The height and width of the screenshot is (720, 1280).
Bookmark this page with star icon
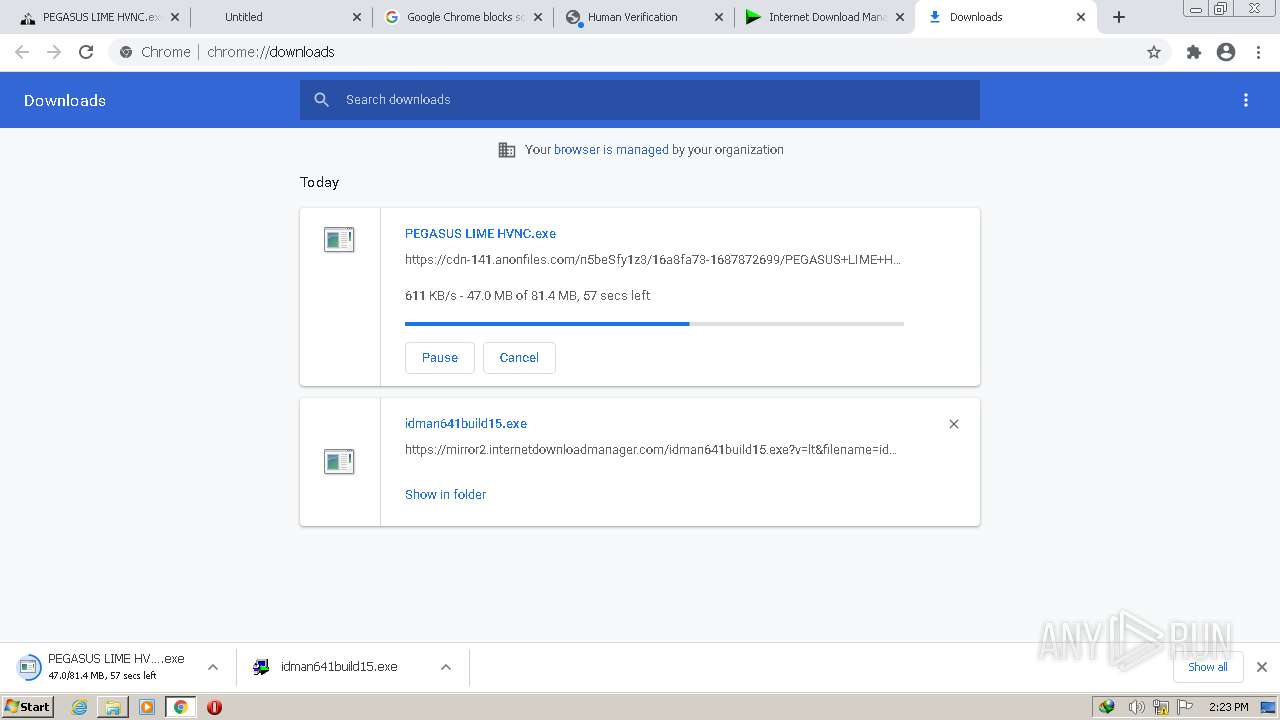click(1154, 52)
